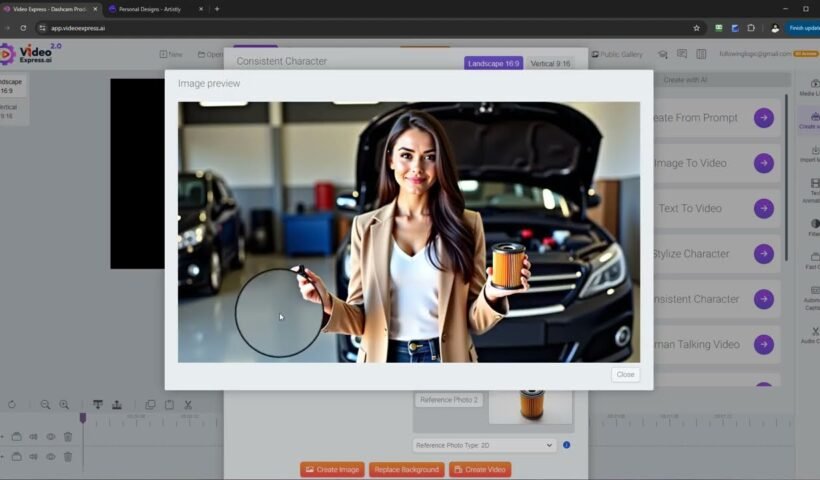Mute the first timeline track
820x480 pixels.
point(33,437)
